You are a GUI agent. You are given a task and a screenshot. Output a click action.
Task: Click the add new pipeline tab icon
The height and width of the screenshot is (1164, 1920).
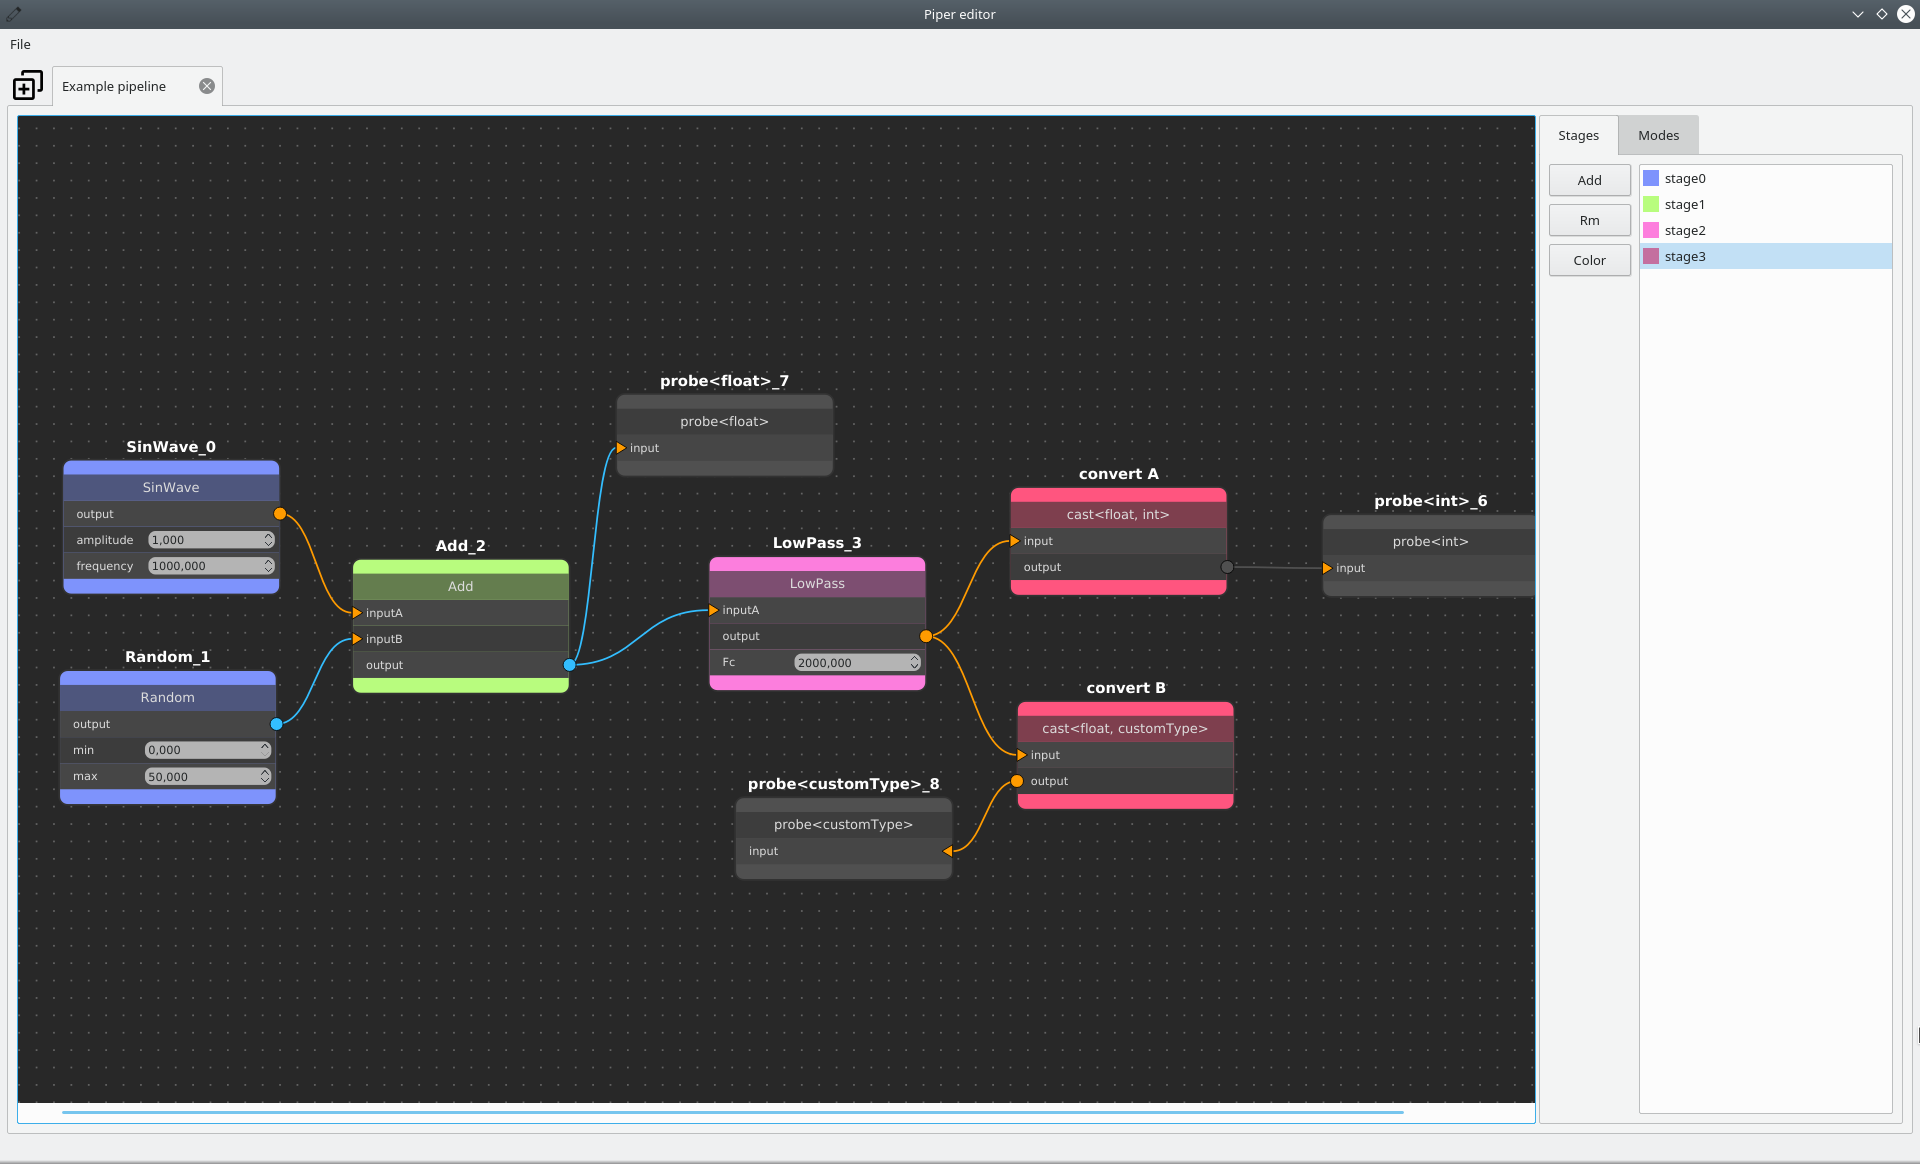click(27, 86)
